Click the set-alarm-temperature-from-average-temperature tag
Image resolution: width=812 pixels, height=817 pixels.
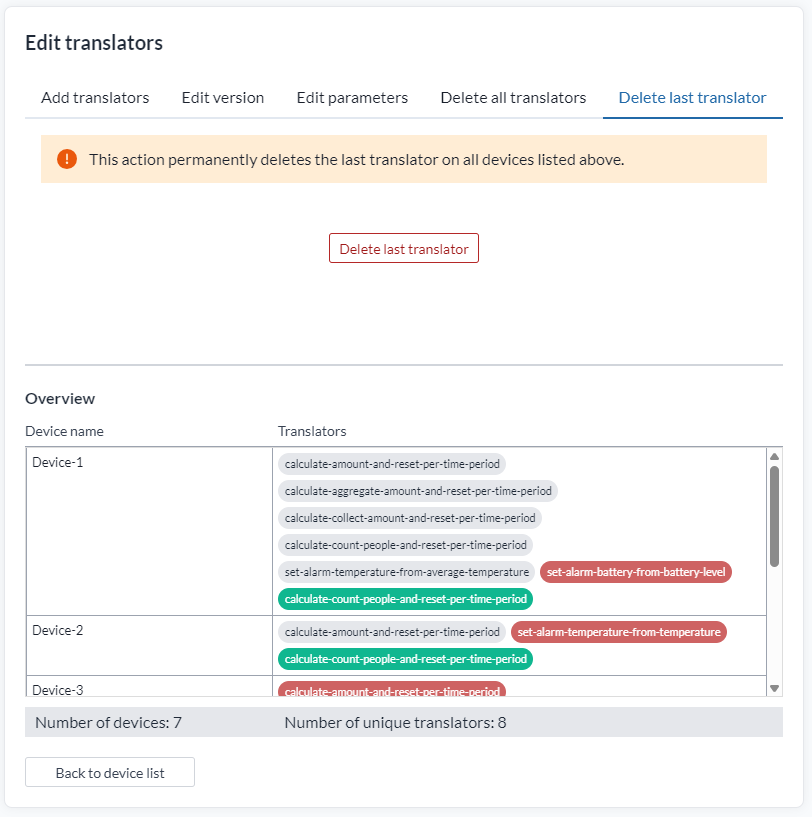click(407, 572)
